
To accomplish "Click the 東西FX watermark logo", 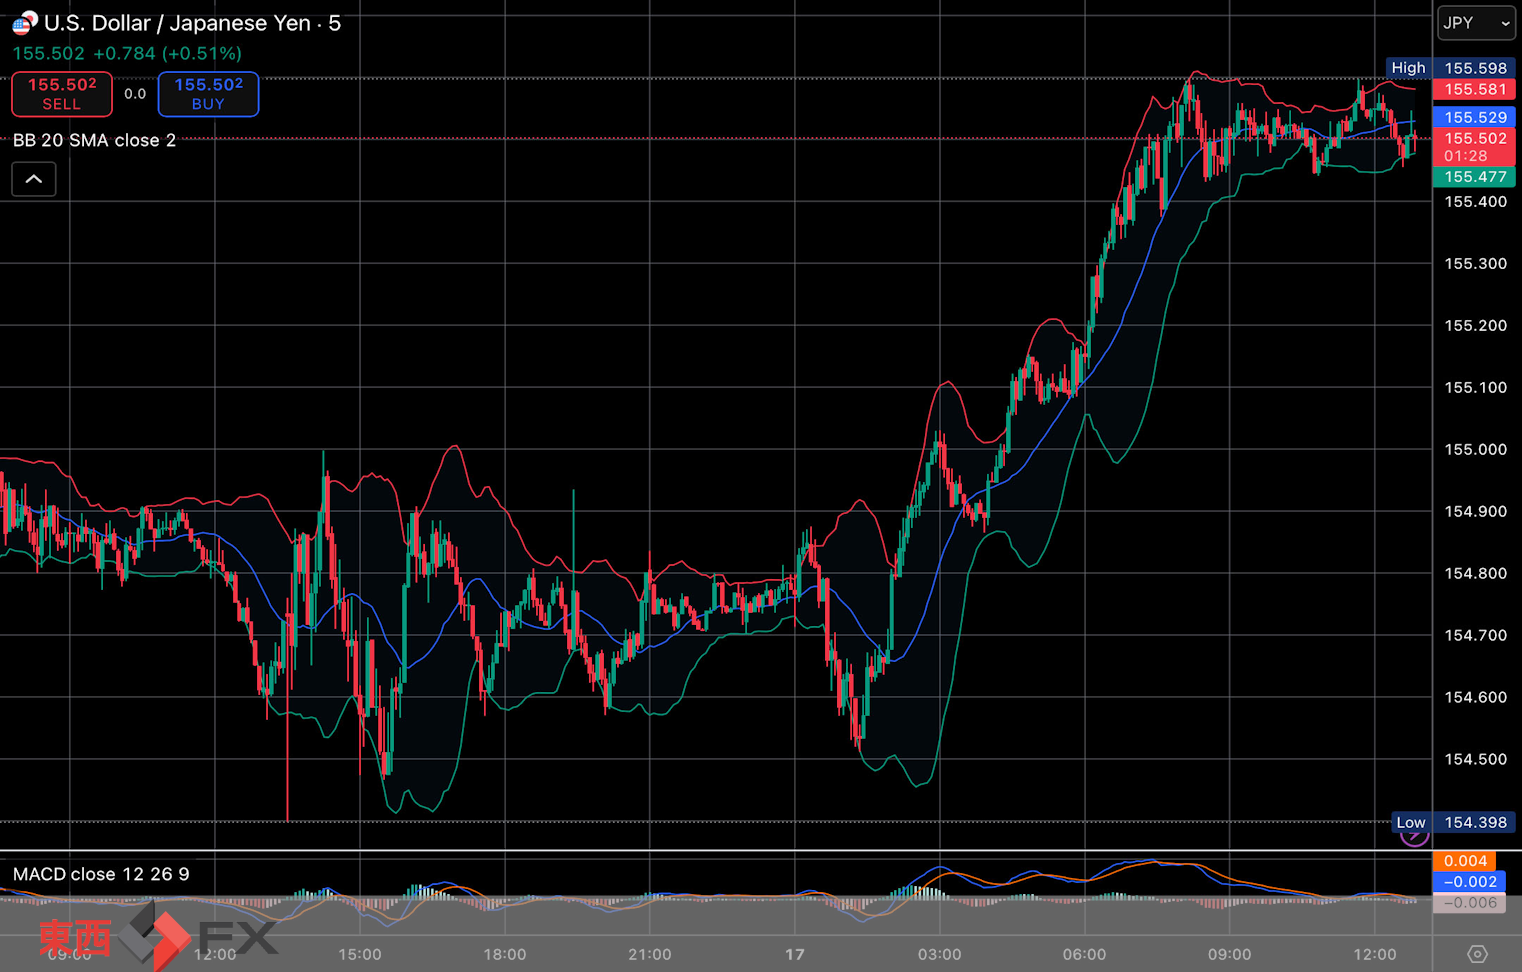I will pyautogui.click(x=158, y=937).
